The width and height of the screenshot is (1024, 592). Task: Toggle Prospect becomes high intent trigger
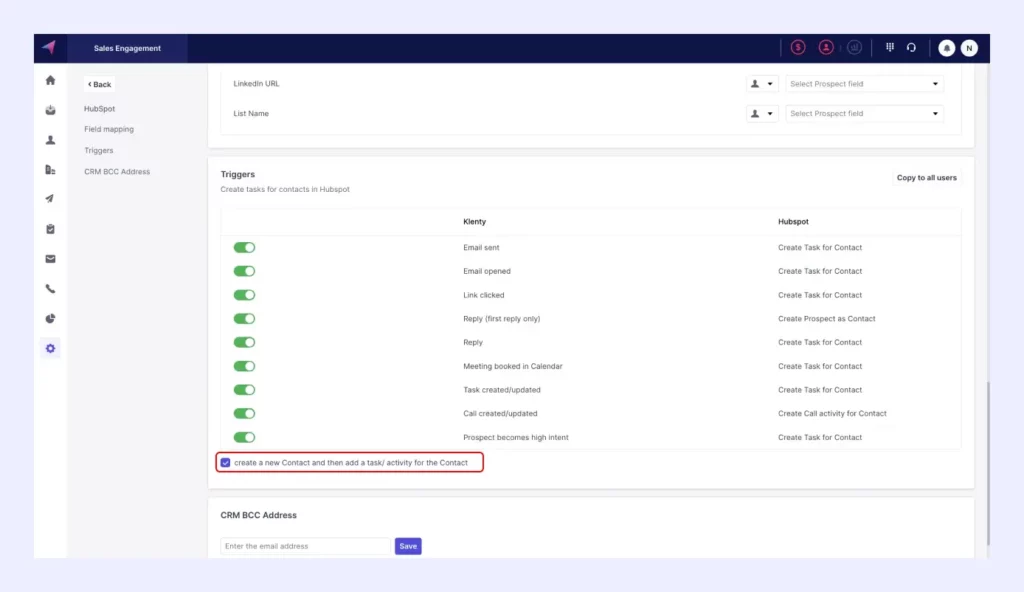pos(244,437)
